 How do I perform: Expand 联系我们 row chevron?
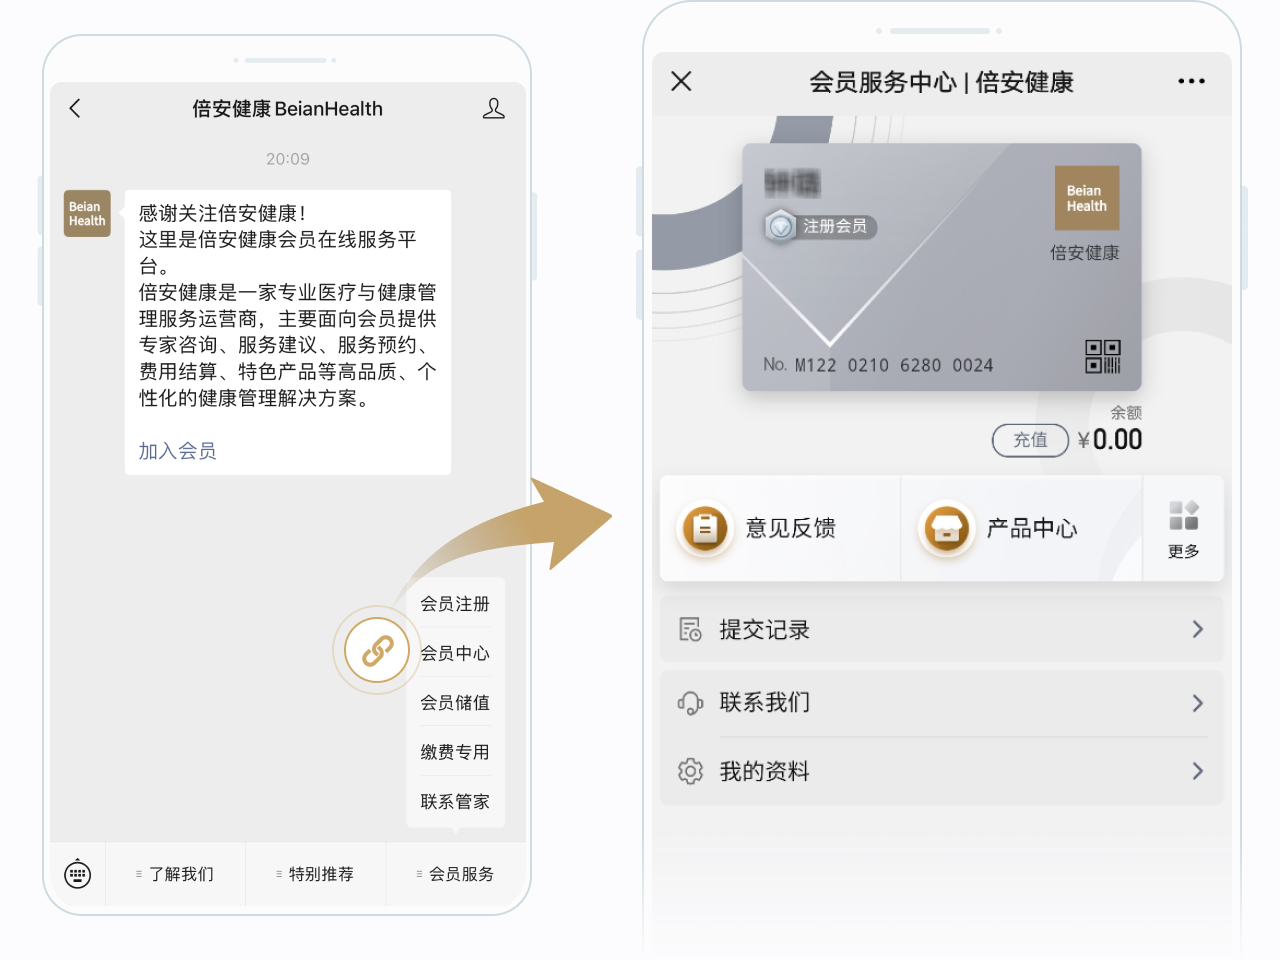(1197, 703)
